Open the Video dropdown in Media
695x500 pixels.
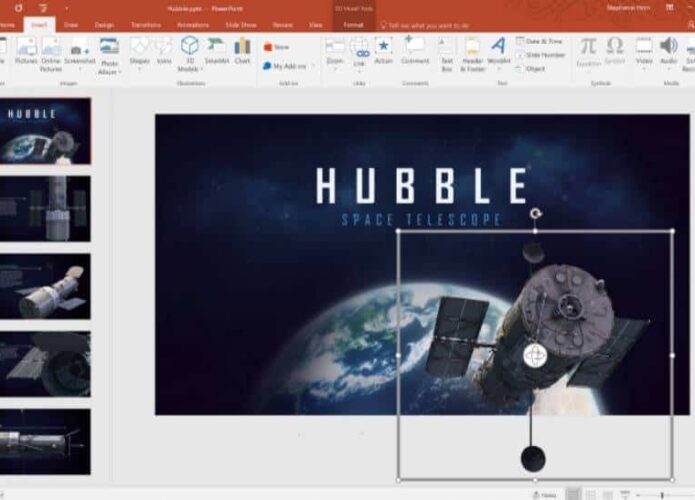pyautogui.click(x=644, y=69)
